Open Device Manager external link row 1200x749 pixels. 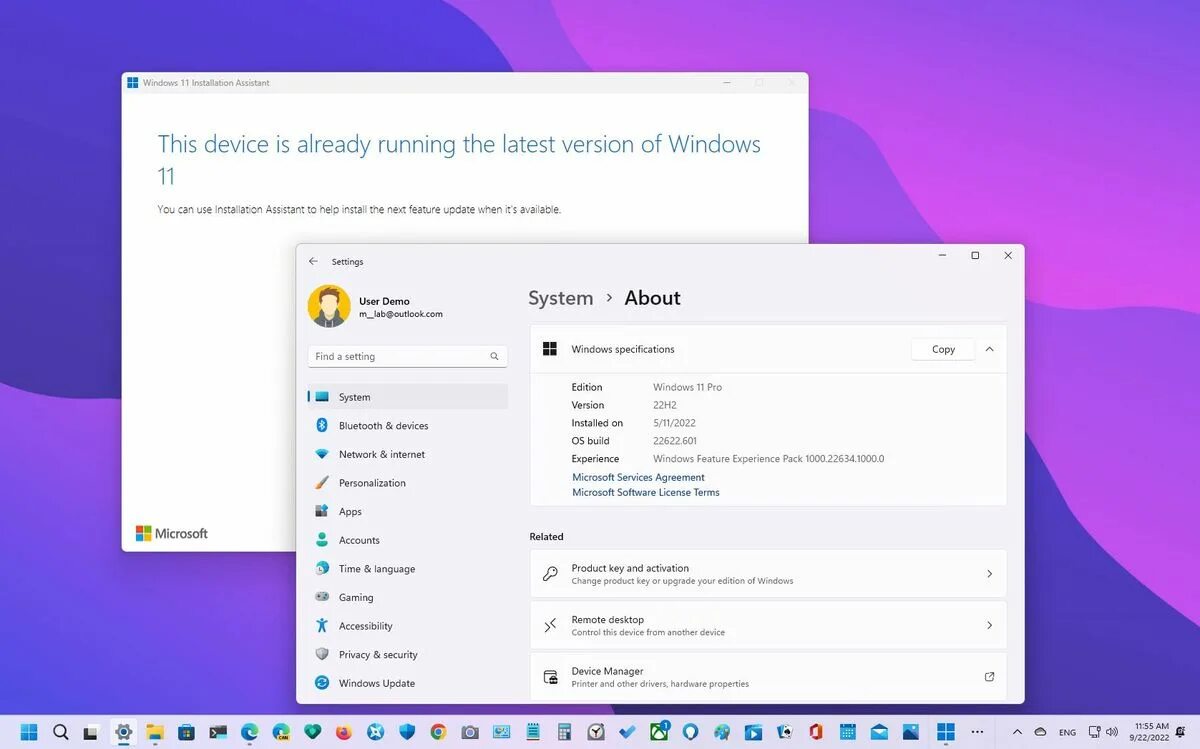point(768,677)
